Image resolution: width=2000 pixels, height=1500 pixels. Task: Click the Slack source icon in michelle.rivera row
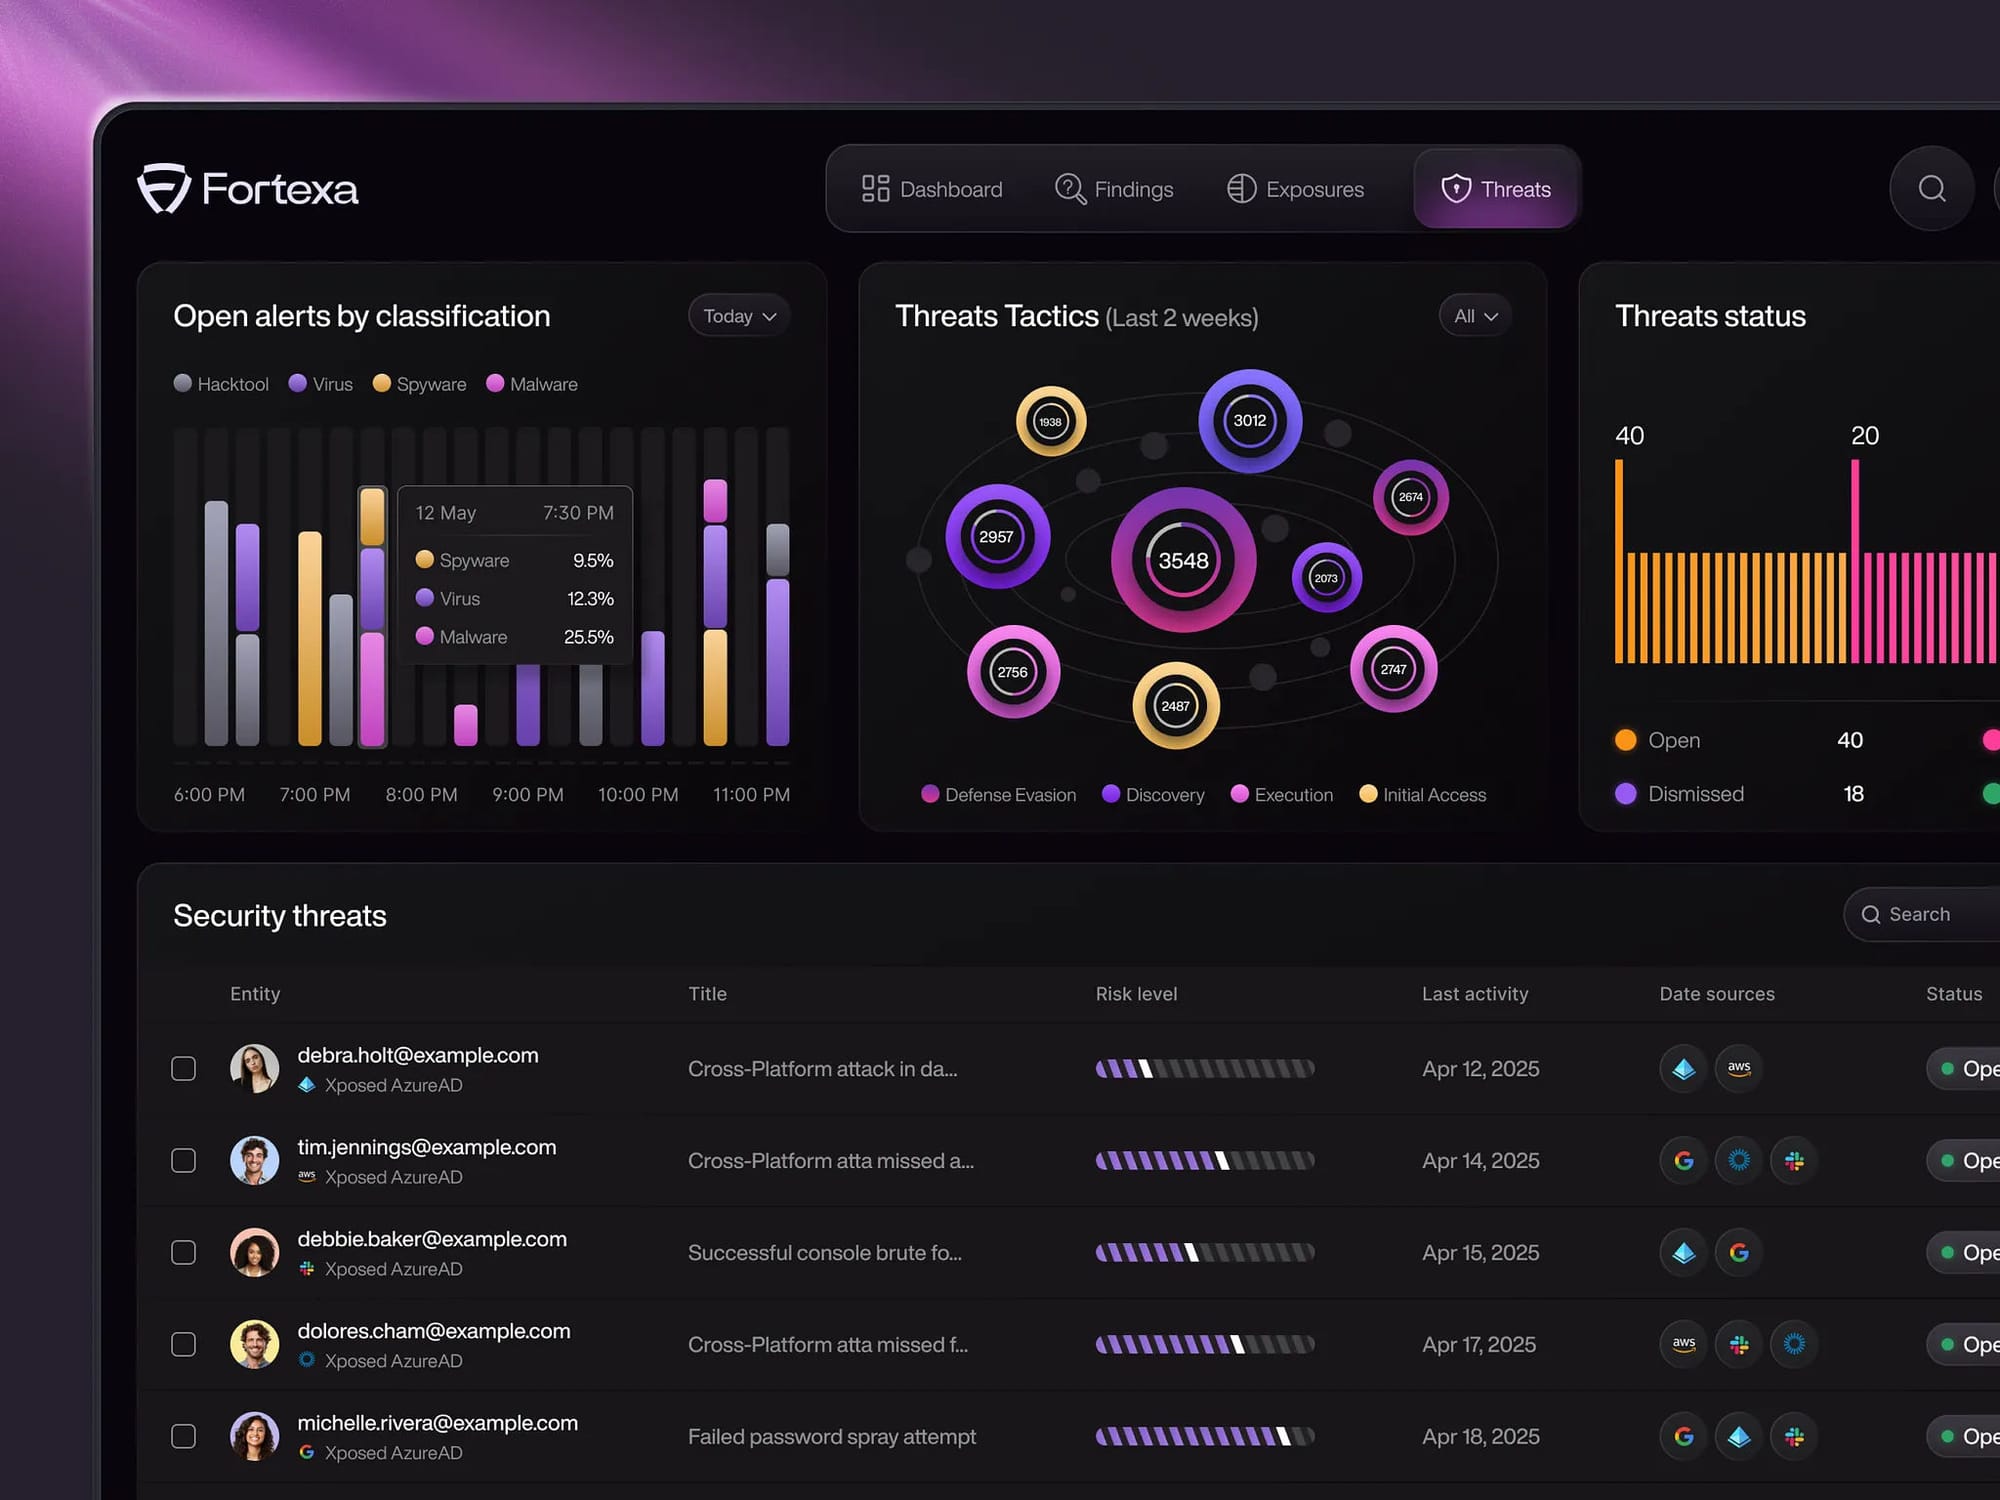1794,1436
